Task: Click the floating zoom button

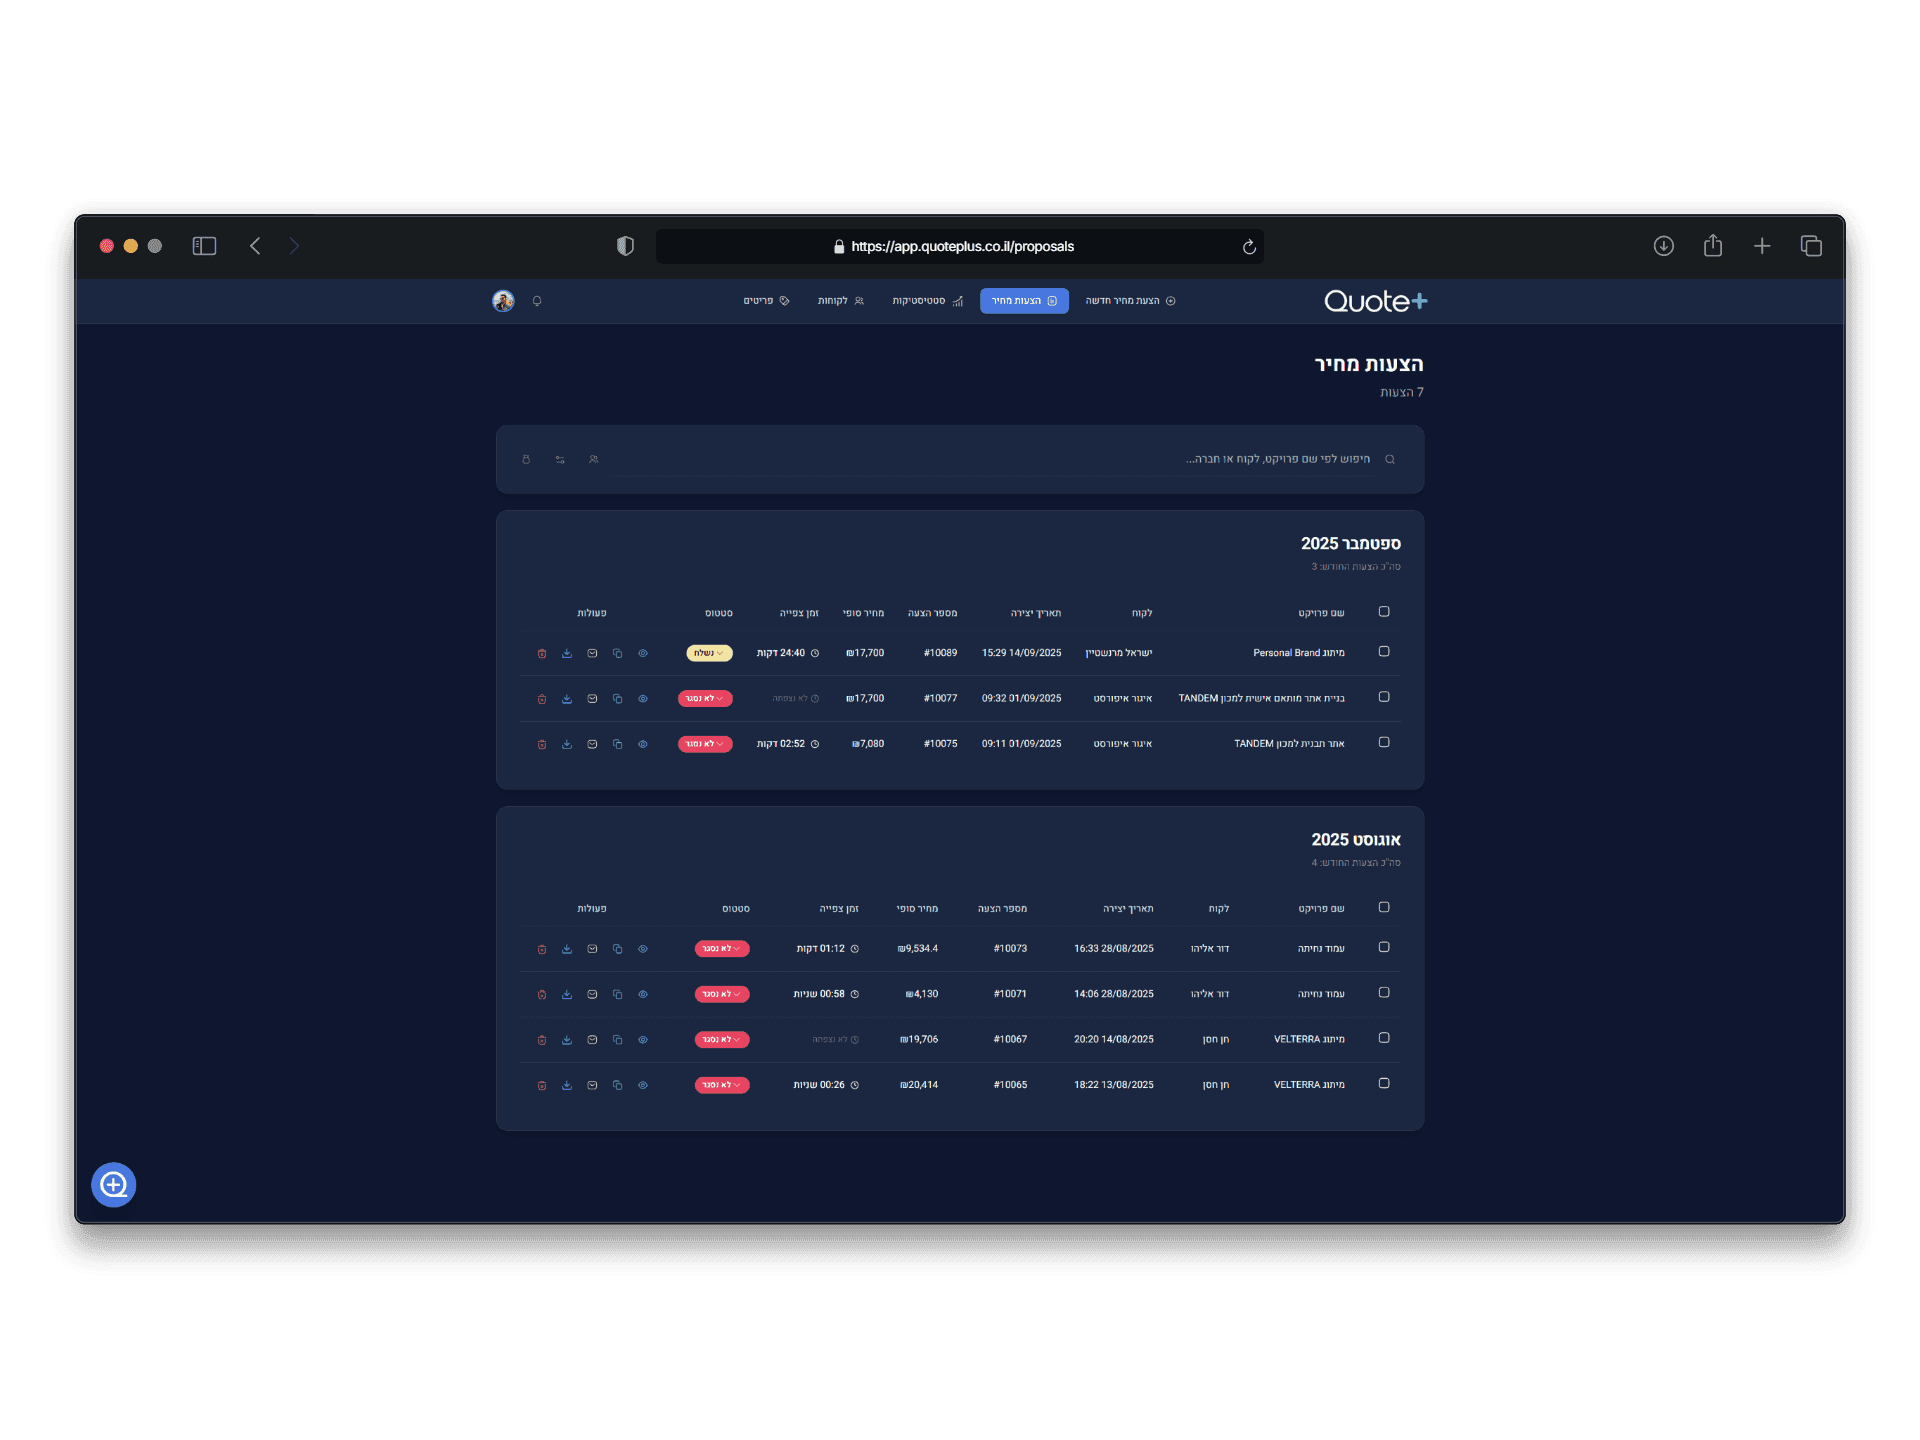Action: coord(114,1185)
